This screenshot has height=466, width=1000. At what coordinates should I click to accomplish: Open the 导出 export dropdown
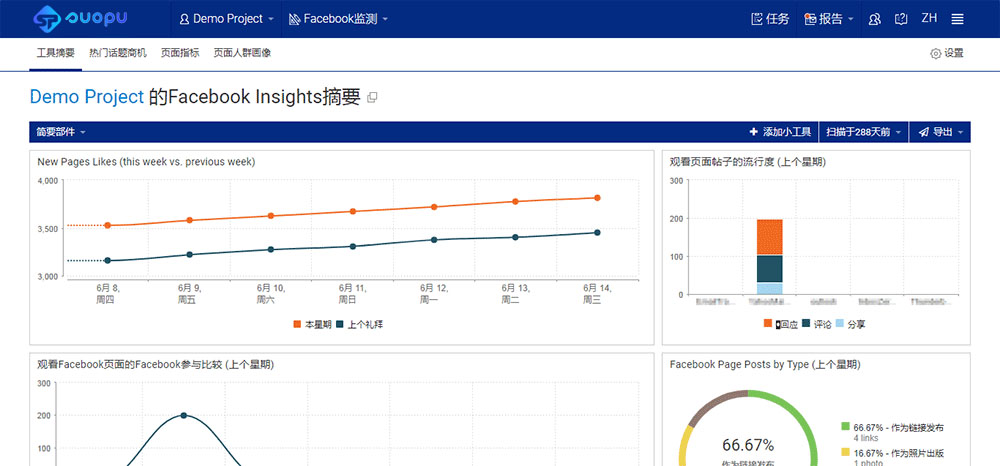pos(940,132)
